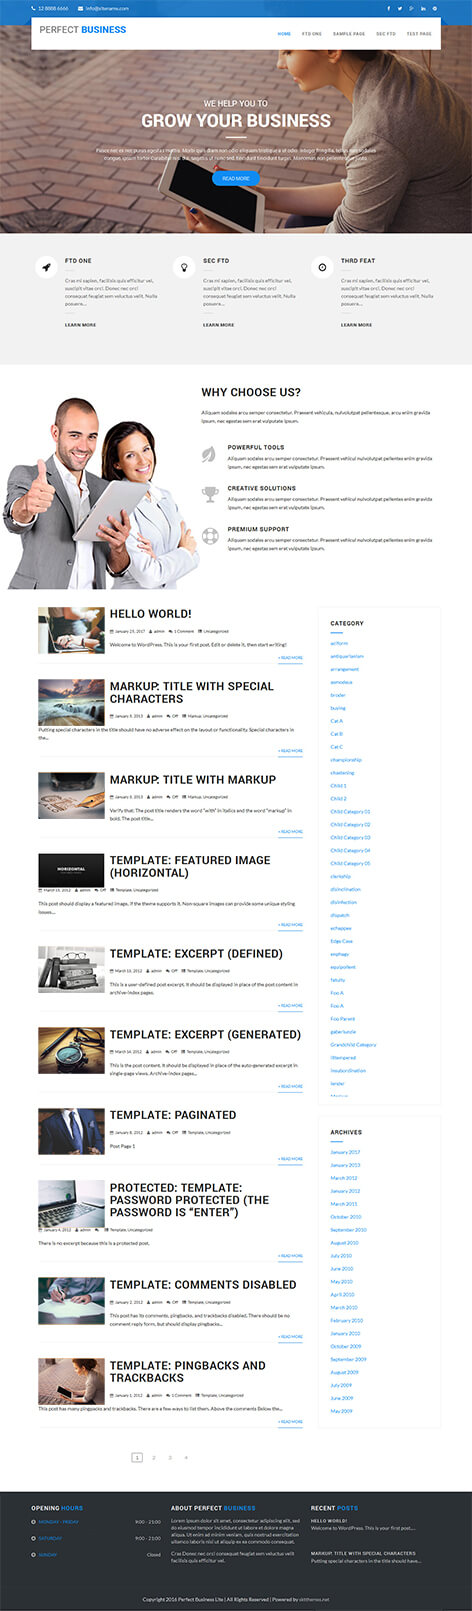Select the Cat B category link
Image resolution: width=472 pixels, height=1611 pixels.
(x=337, y=734)
